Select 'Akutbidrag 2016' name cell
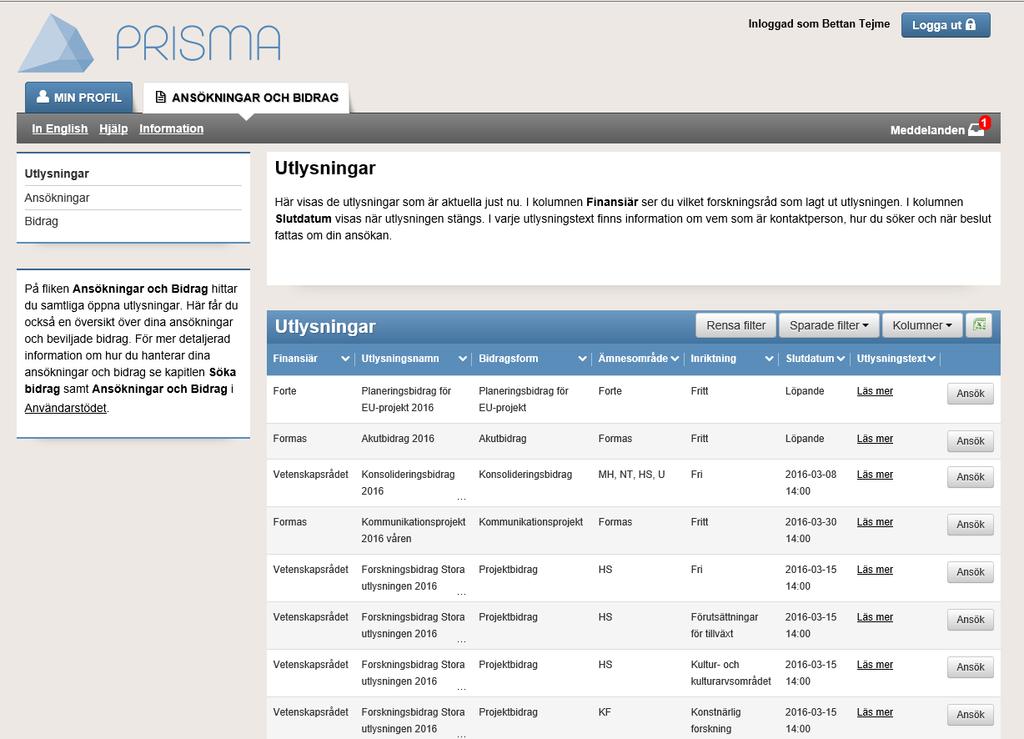 (397, 439)
